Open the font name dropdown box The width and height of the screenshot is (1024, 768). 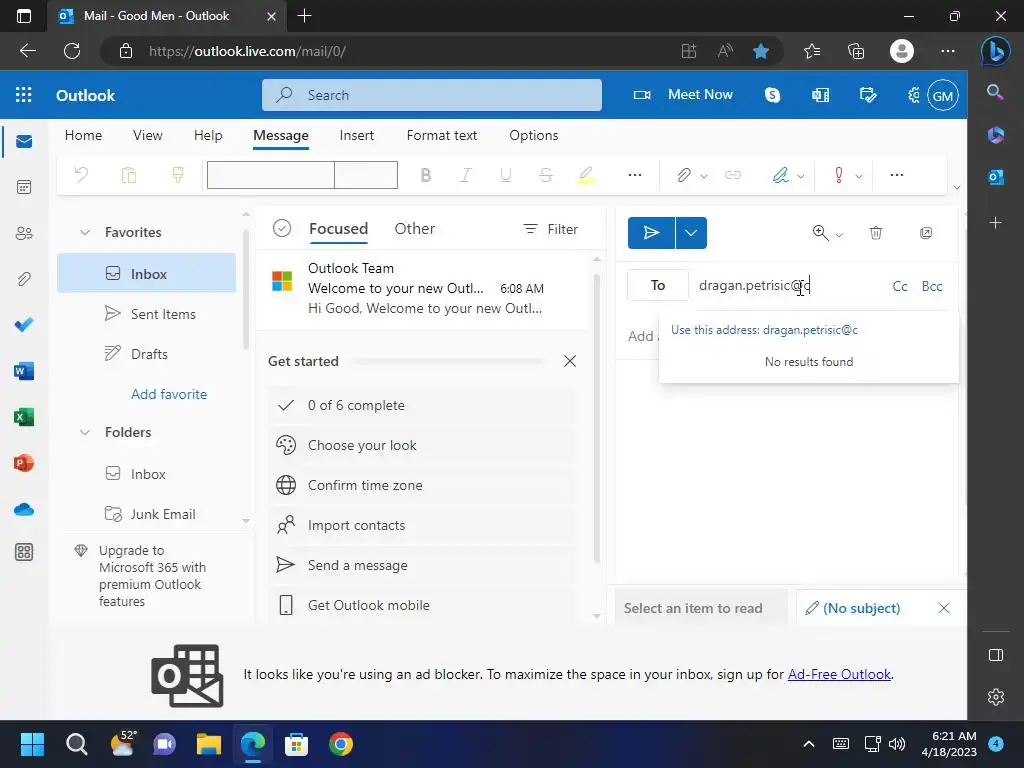click(x=270, y=175)
